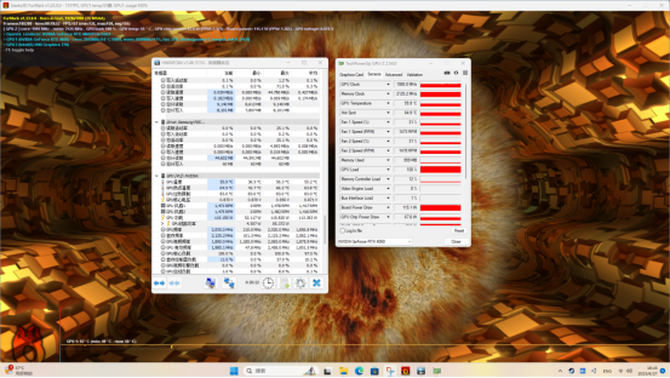Click the HWiNFO network computers icon
Screen dimensions: 670x378
tap(229, 283)
